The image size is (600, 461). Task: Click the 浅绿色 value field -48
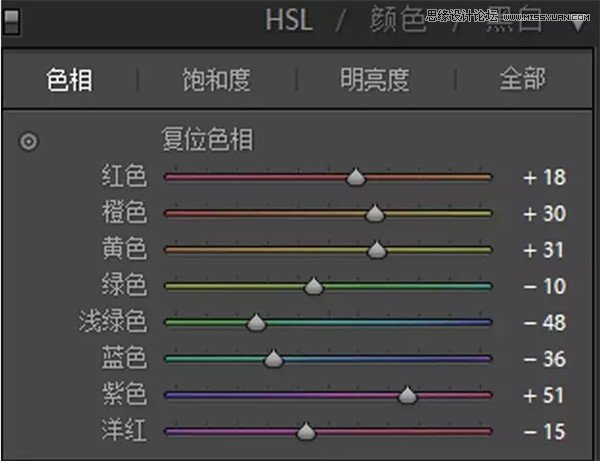point(545,323)
